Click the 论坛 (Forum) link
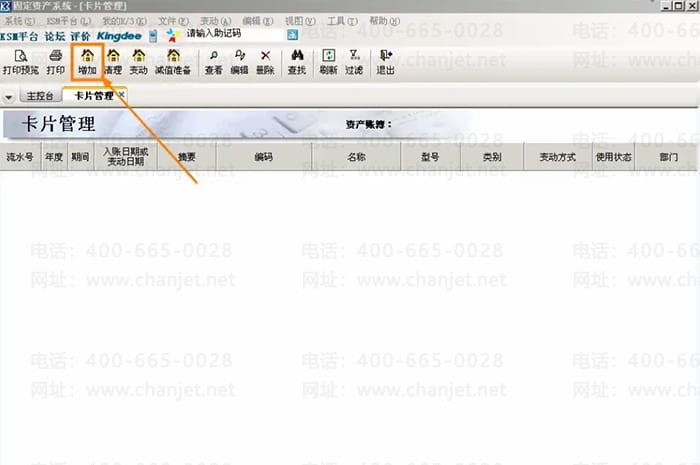Screen dimensions: 700x465 click(54, 34)
